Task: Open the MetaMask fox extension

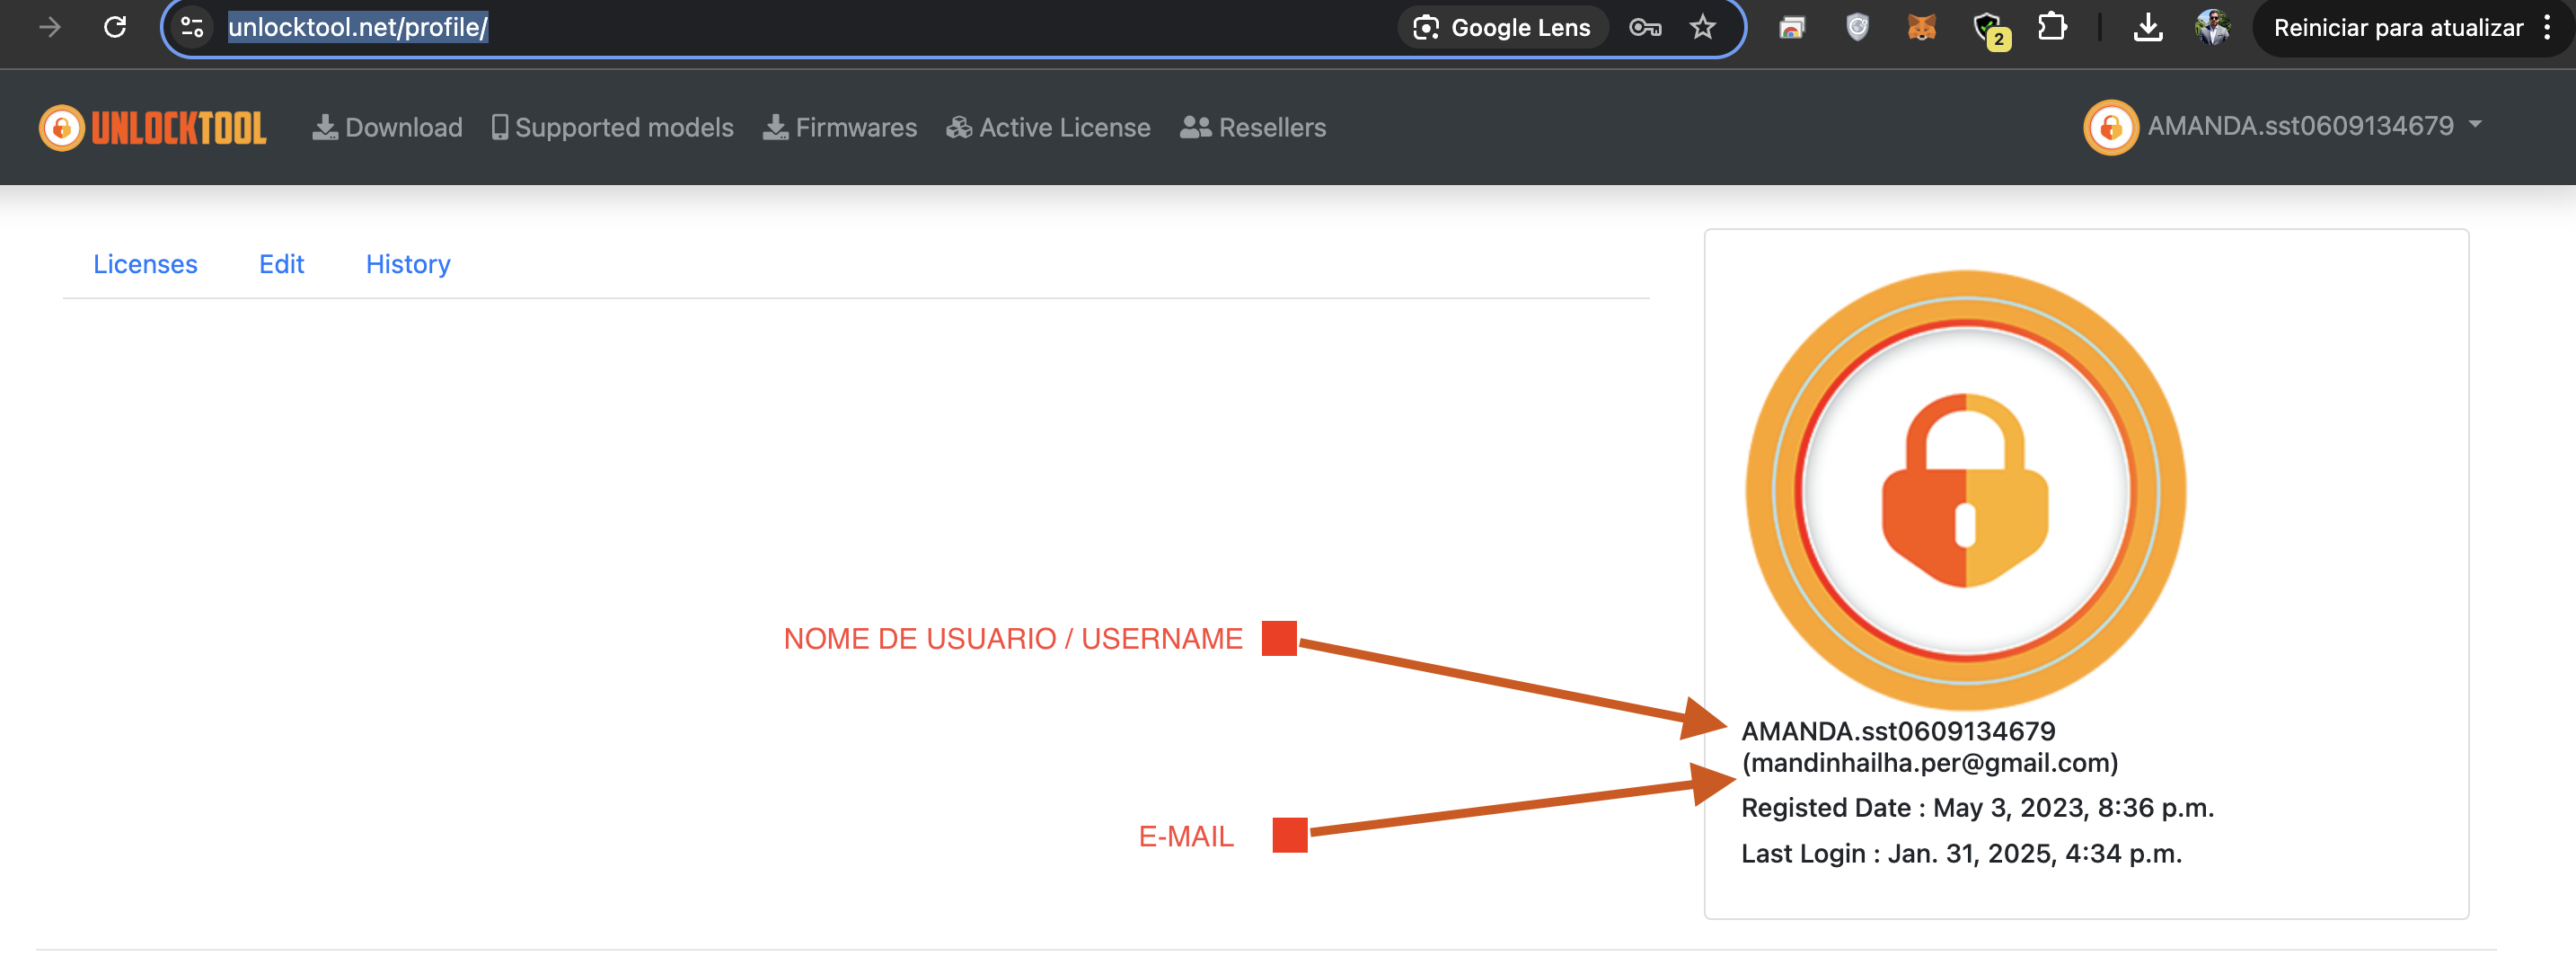Action: coord(1921,27)
